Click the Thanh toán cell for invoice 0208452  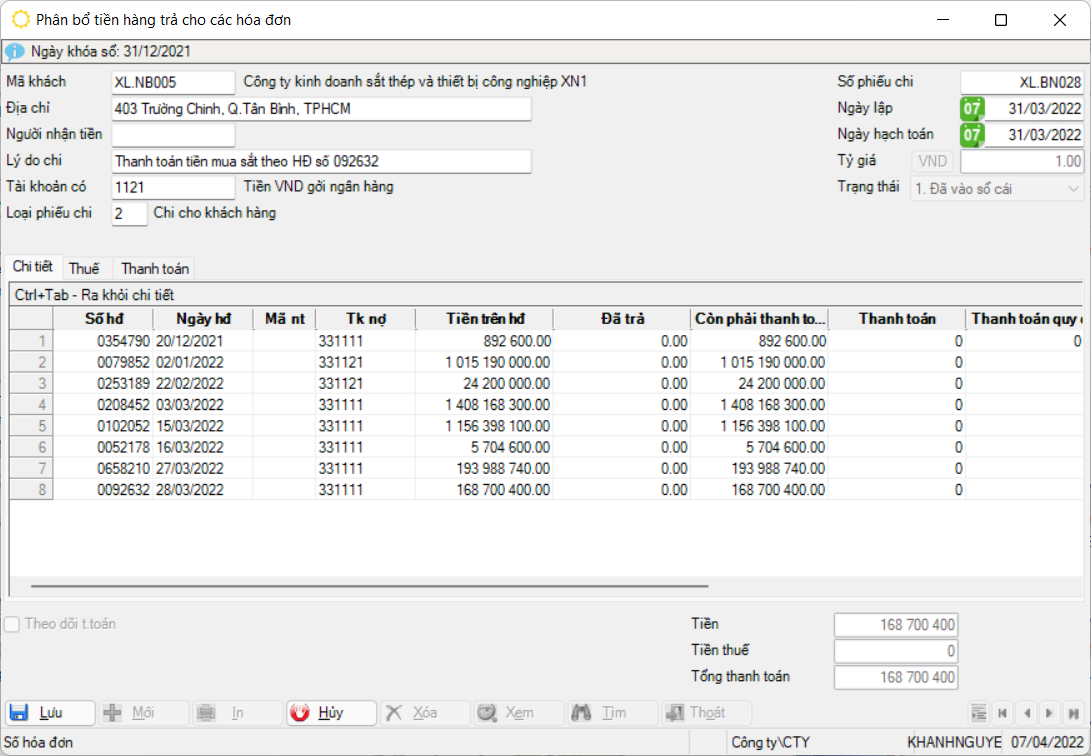[897, 405]
